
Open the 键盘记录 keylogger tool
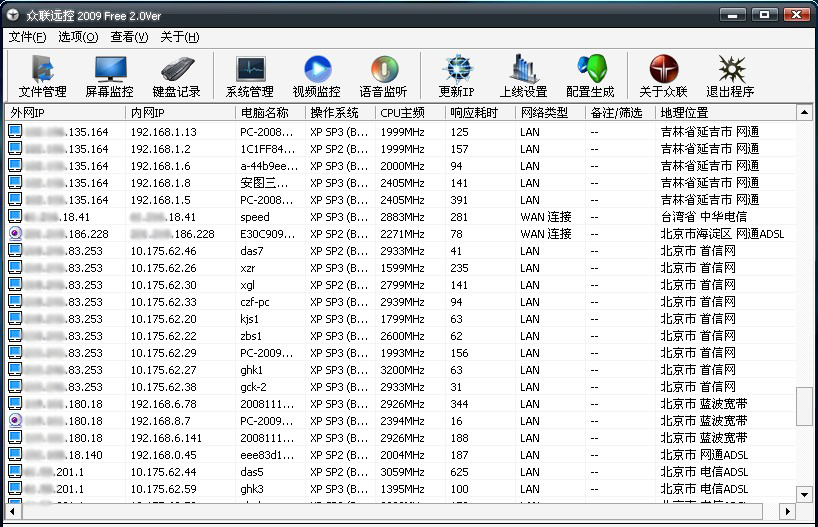177,76
